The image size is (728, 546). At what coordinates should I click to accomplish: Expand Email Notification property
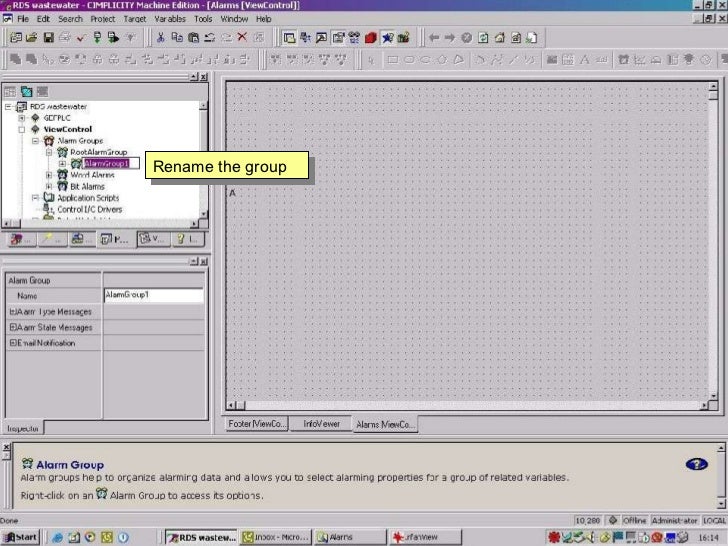[13, 343]
